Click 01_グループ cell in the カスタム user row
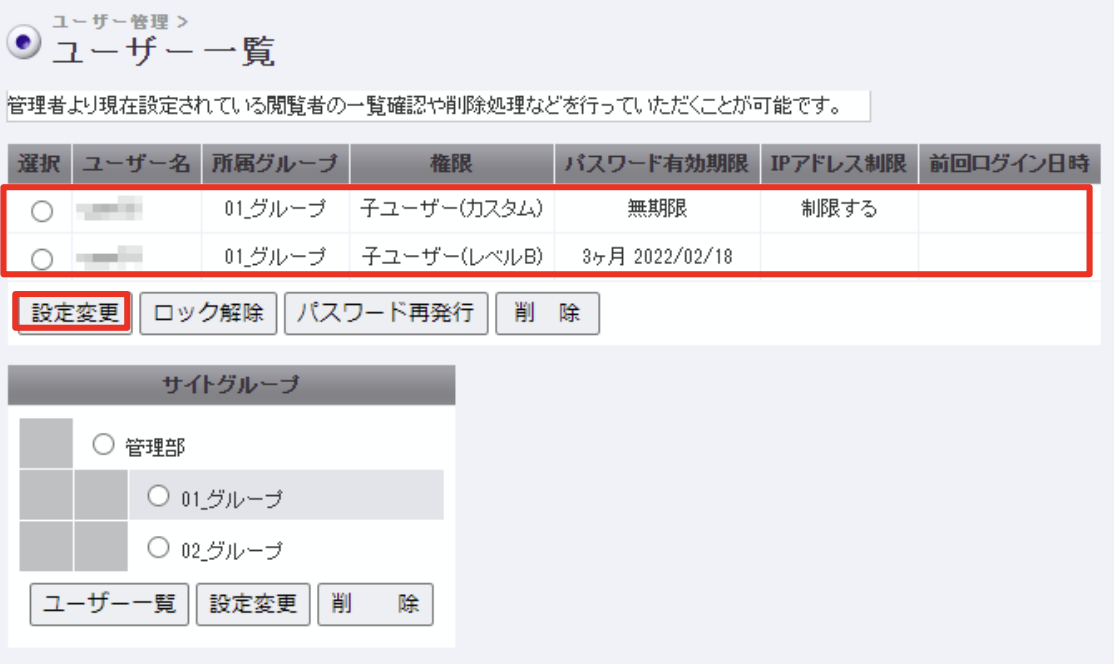Screen dimensions: 1114x664 tap(276, 209)
